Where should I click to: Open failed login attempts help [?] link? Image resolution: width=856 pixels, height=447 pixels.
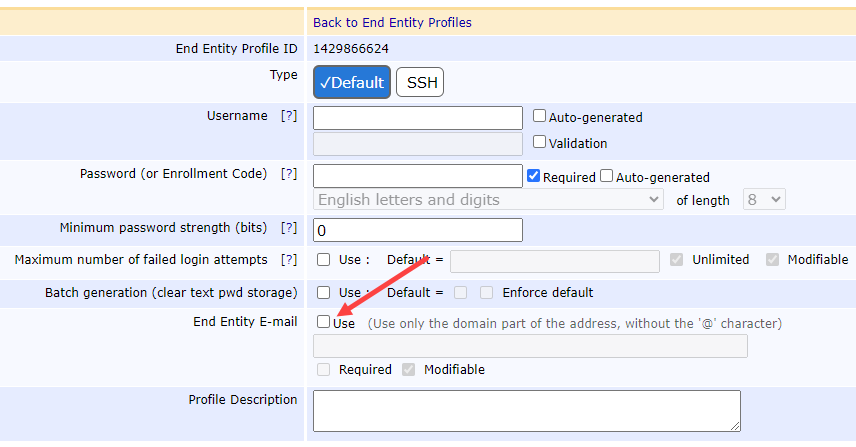click(x=289, y=260)
